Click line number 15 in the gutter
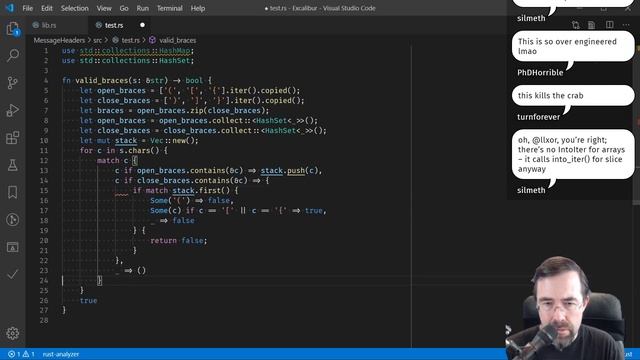Image resolution: width=640 pixels, height=360 pixels. pyautogui.click(x=44, y=191)
